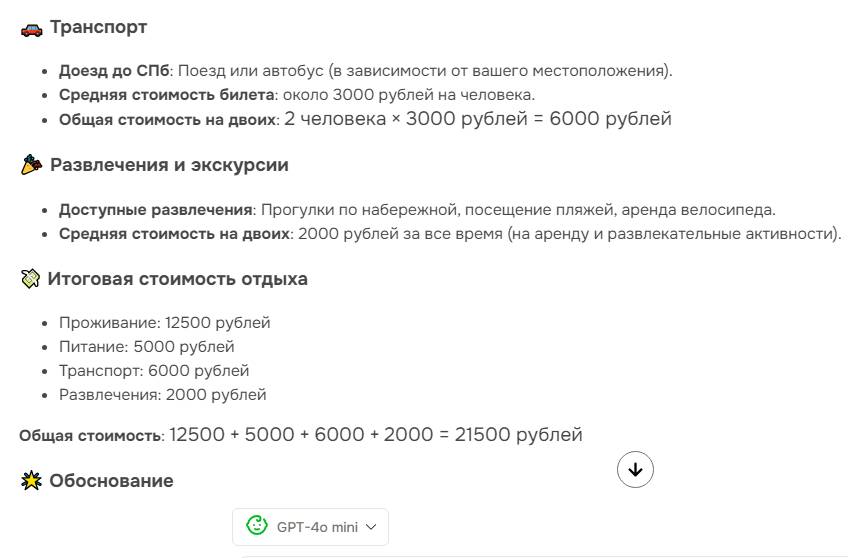Click the party popper emoji icon
This screenshot has width=848, height=558.
(31, 165)
